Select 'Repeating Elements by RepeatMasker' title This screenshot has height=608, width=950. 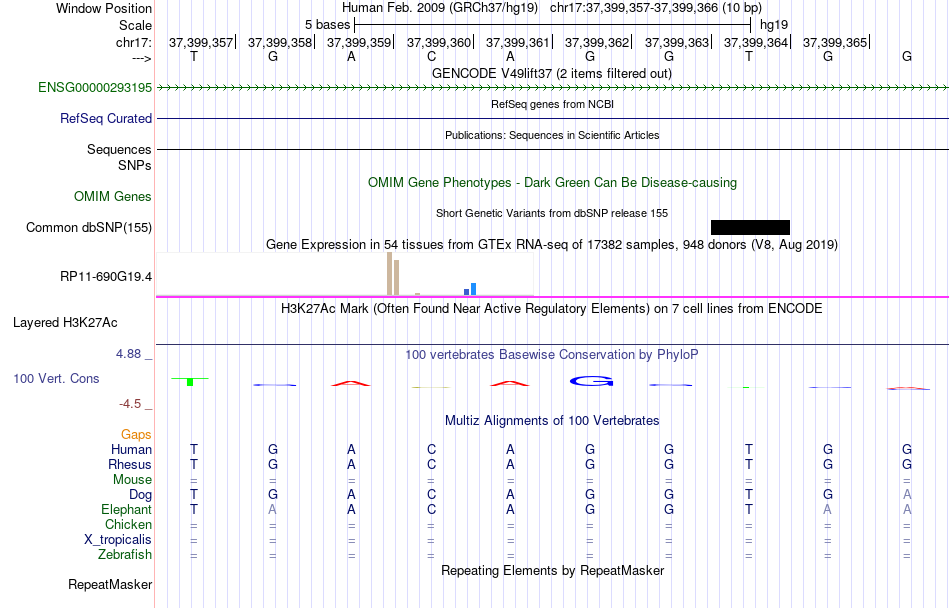click(x=553, y=570)
